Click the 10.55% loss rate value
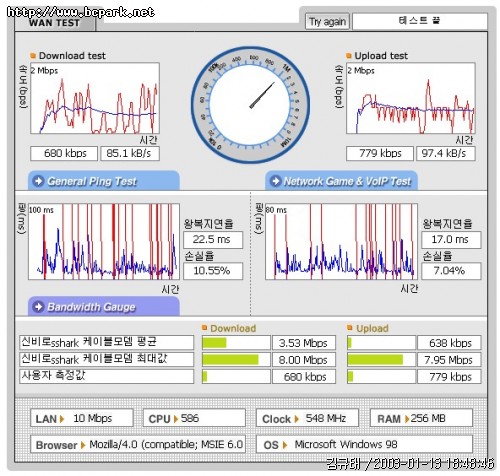The image size is (500, 476). click(213, 271)
